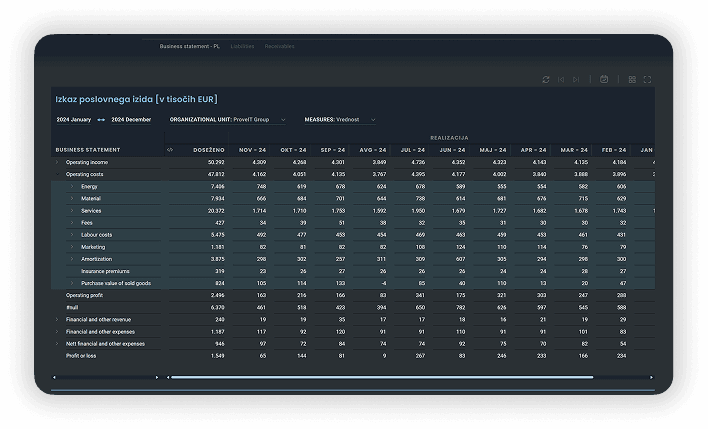The height and width of the screenshot is (429, 708).
Task: Expand Financial and other revenue row
Action: (x=57, y=319)
